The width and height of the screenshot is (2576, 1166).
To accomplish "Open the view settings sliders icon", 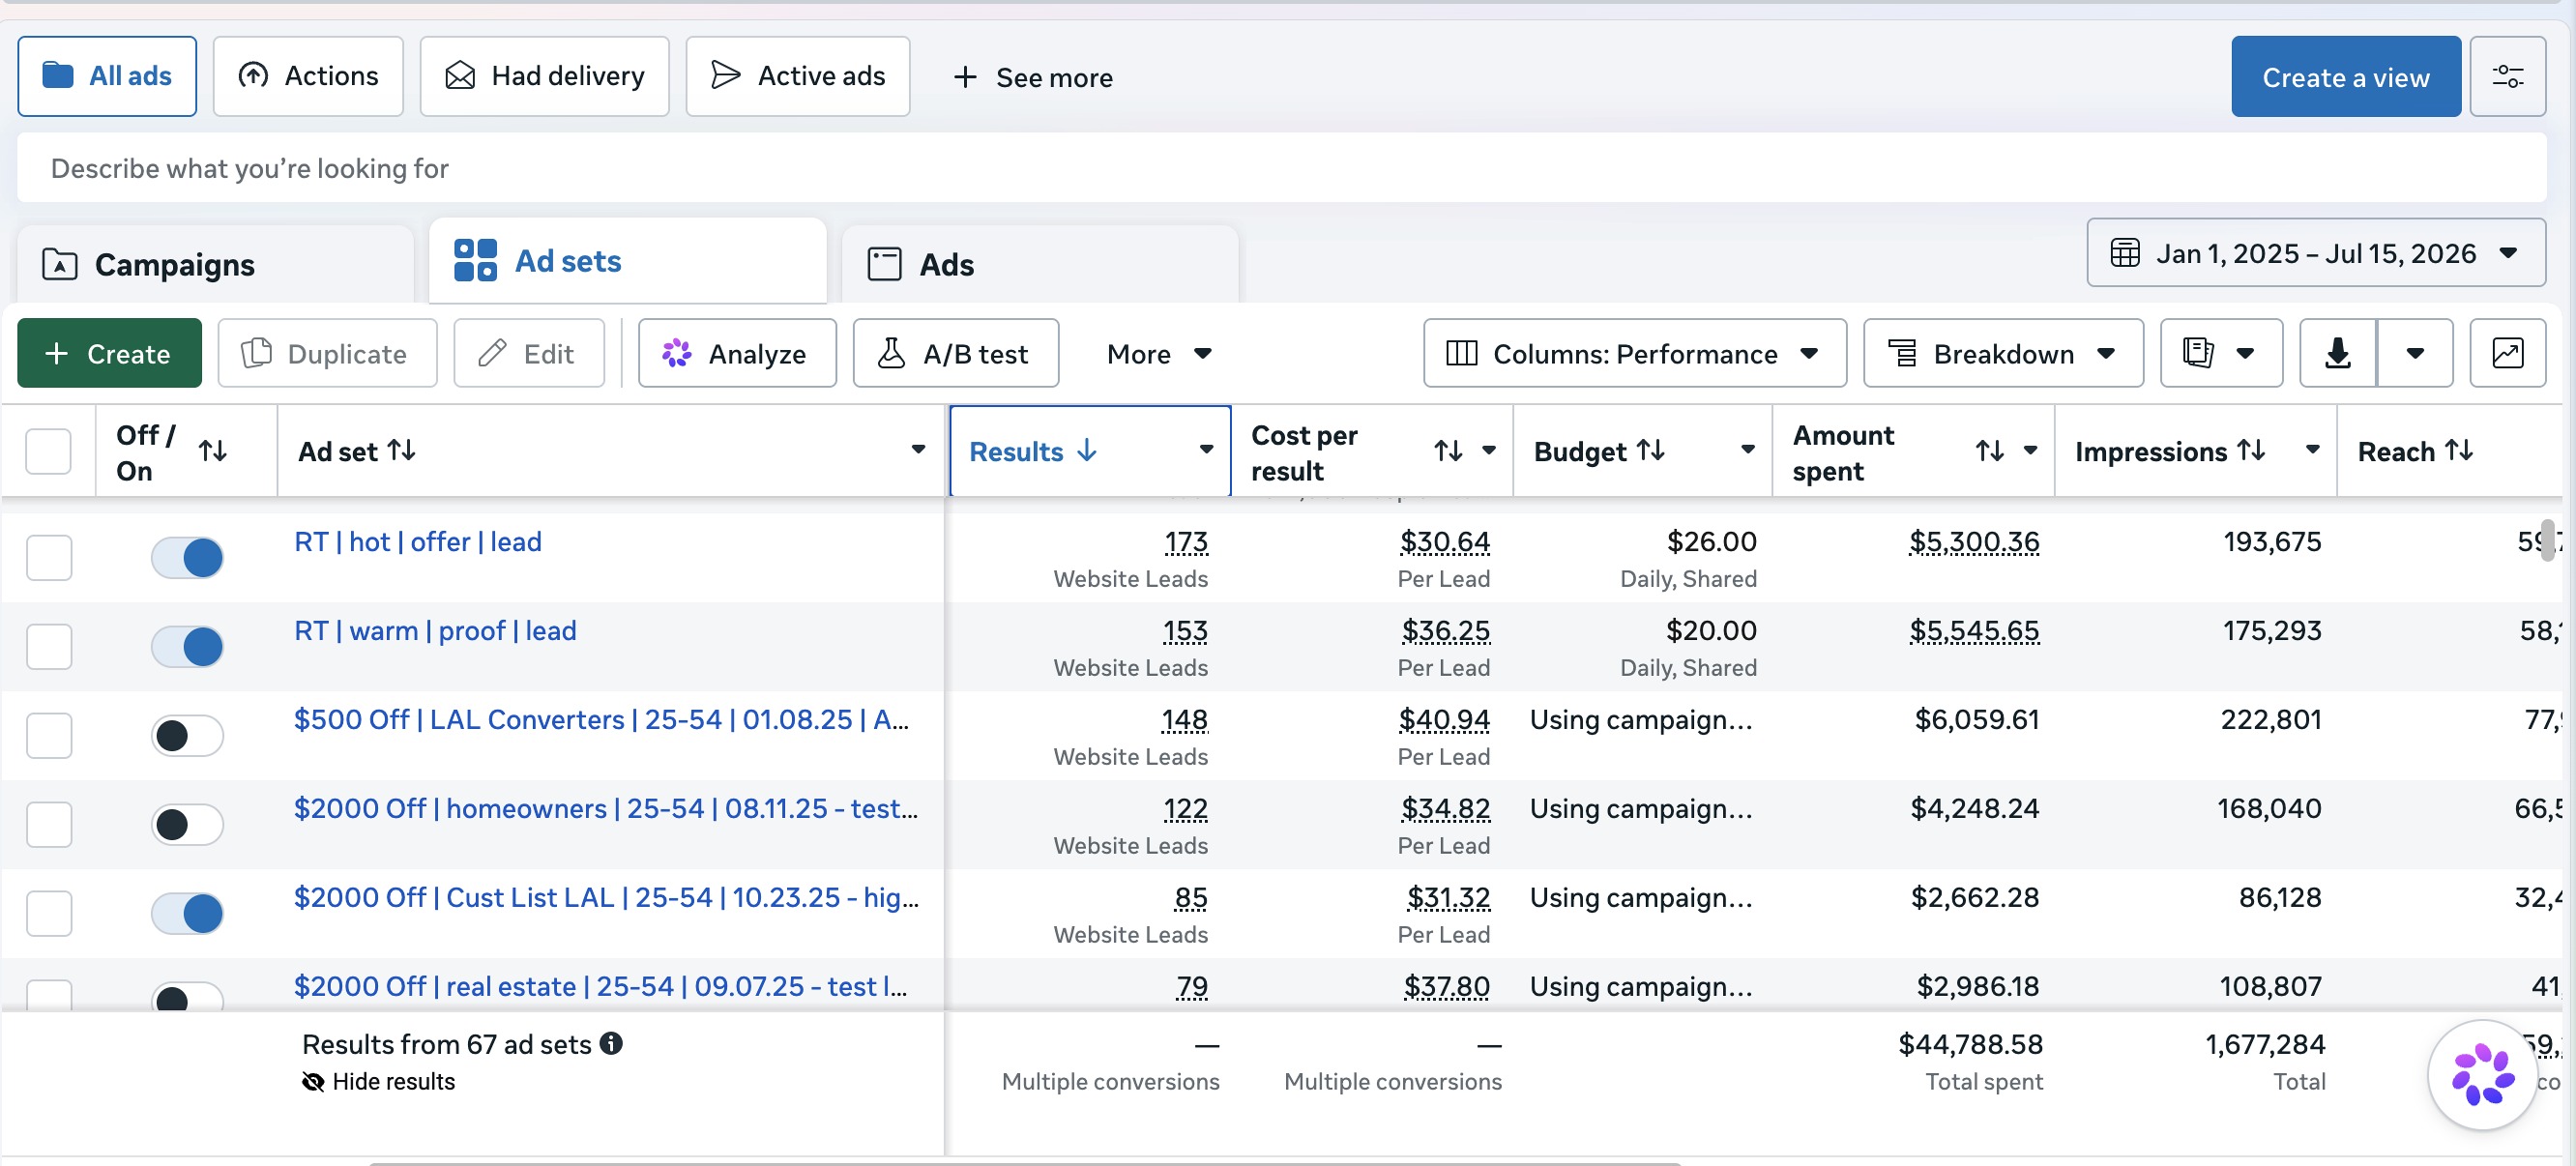I will 2507,77.
